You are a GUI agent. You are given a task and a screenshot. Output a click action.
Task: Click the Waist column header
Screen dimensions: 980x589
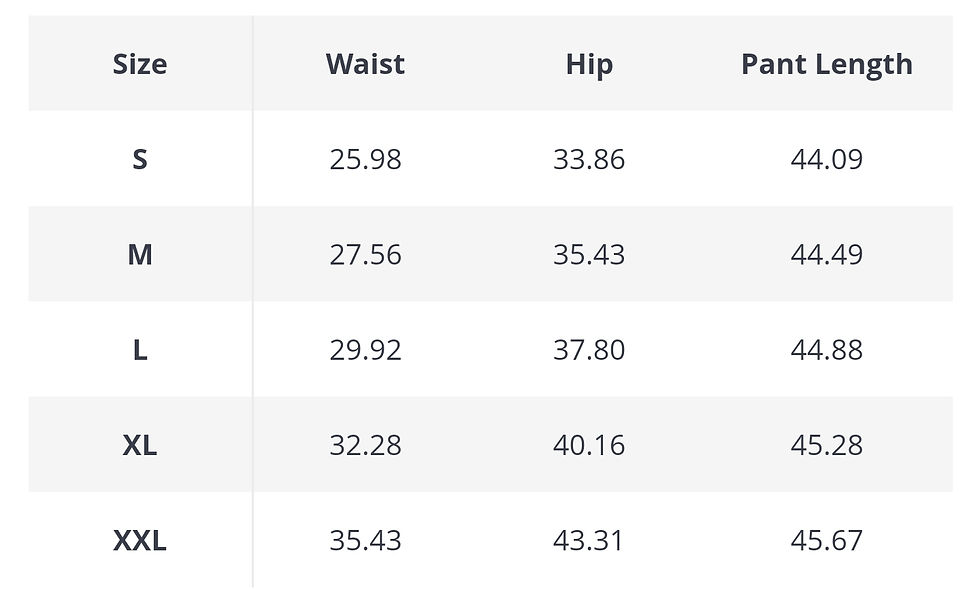366,64
